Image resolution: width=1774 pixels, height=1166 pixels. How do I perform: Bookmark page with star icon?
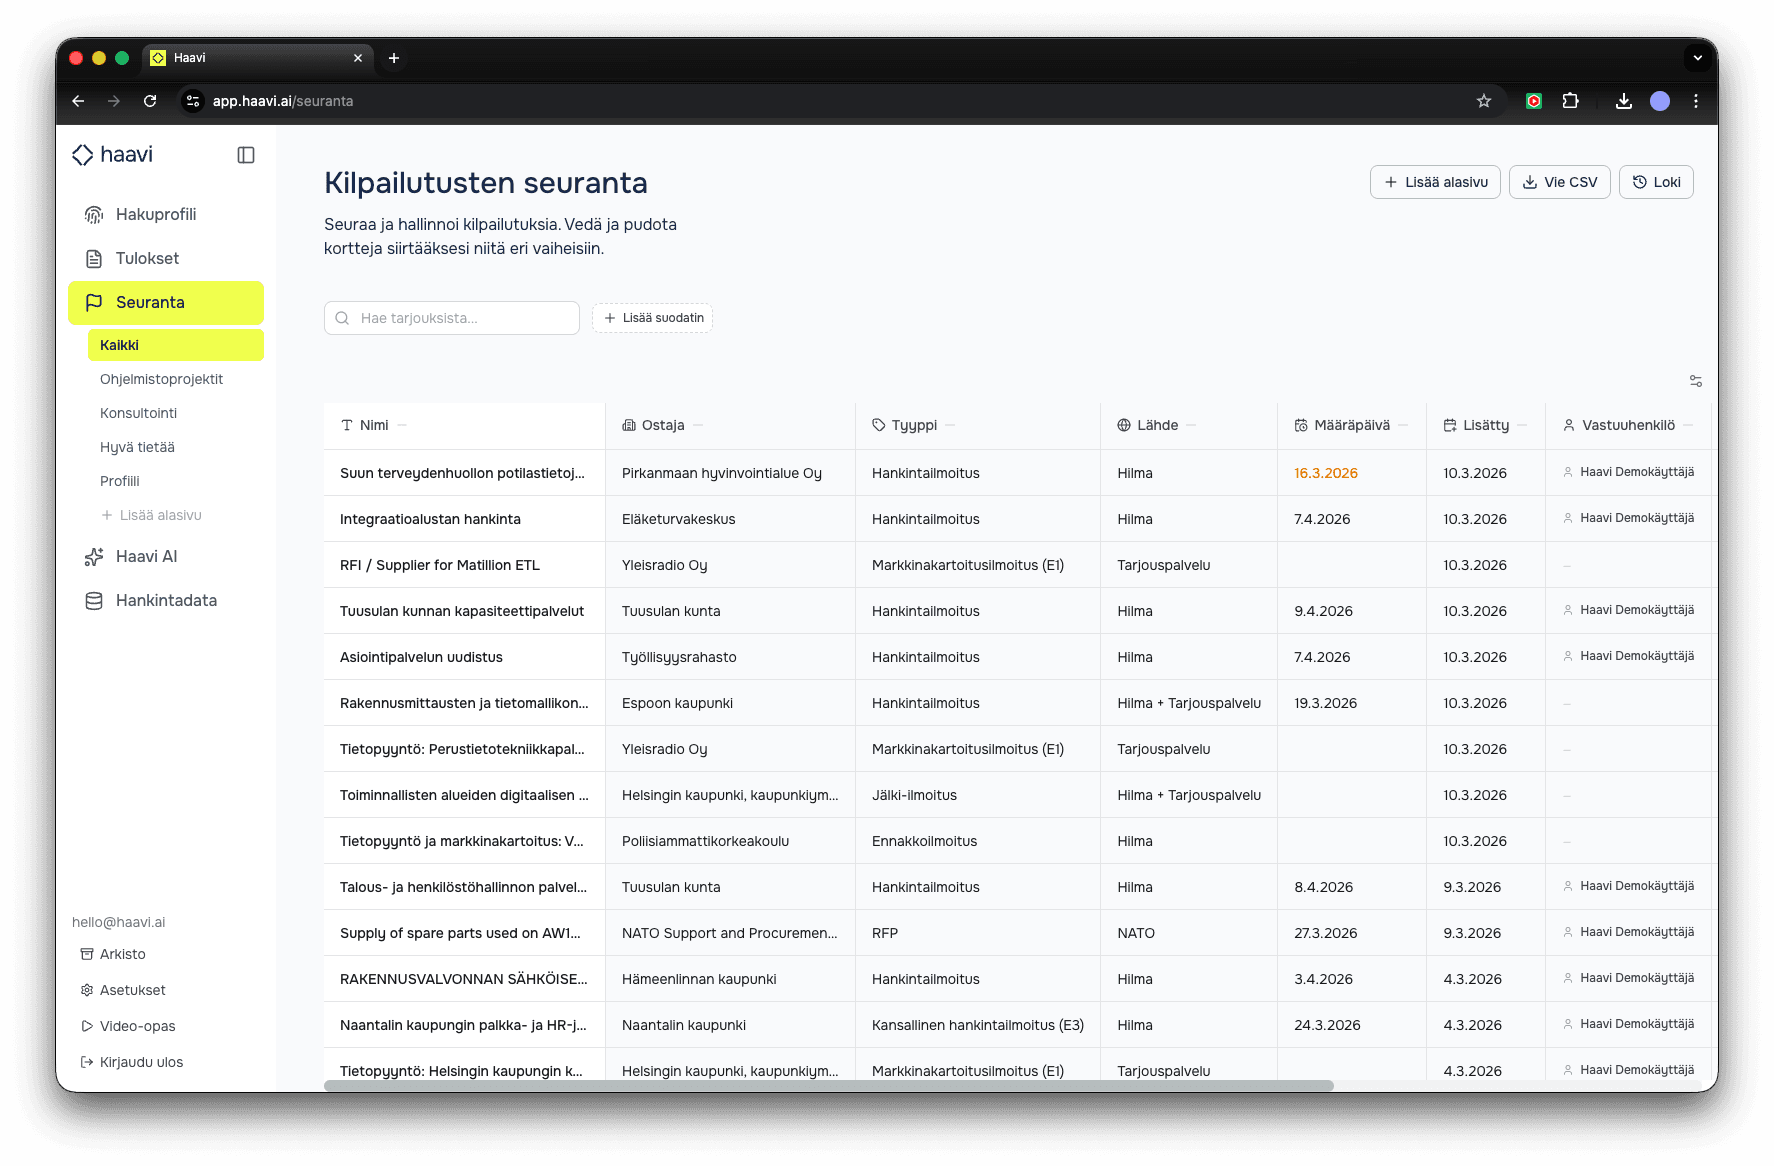(1484, 101)
